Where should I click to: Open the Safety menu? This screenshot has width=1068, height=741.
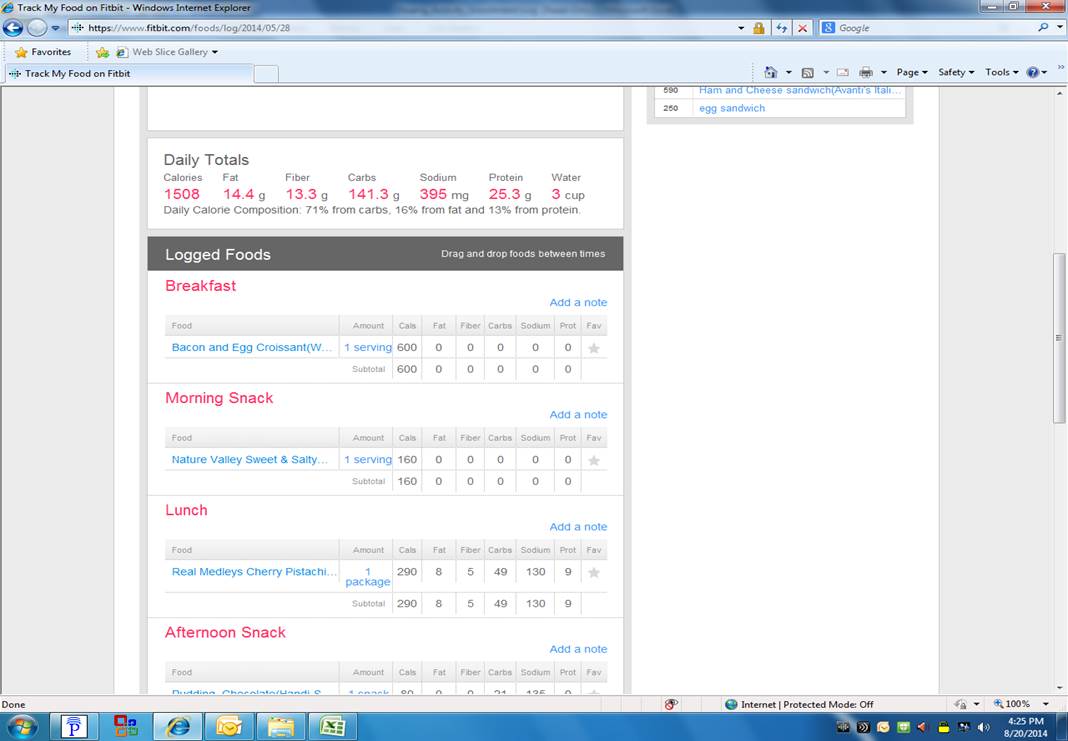click(956, 72)
